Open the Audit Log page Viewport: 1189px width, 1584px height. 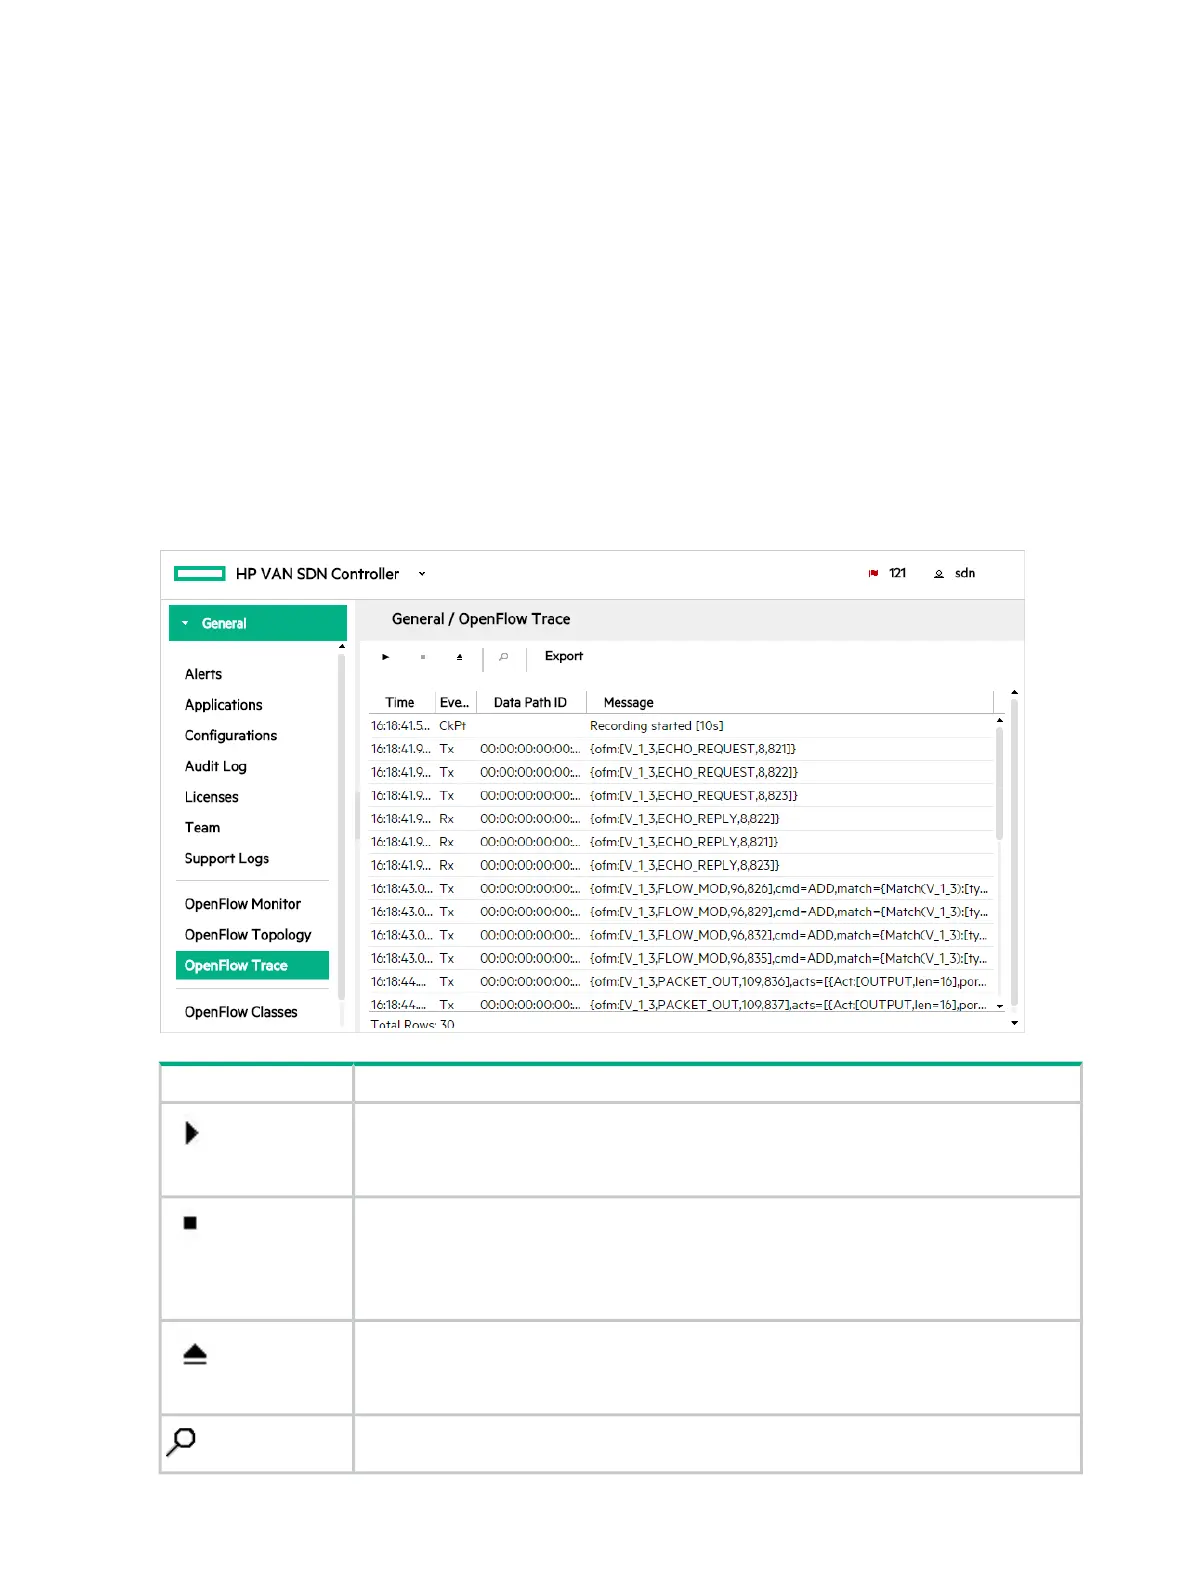pos(215,766)
